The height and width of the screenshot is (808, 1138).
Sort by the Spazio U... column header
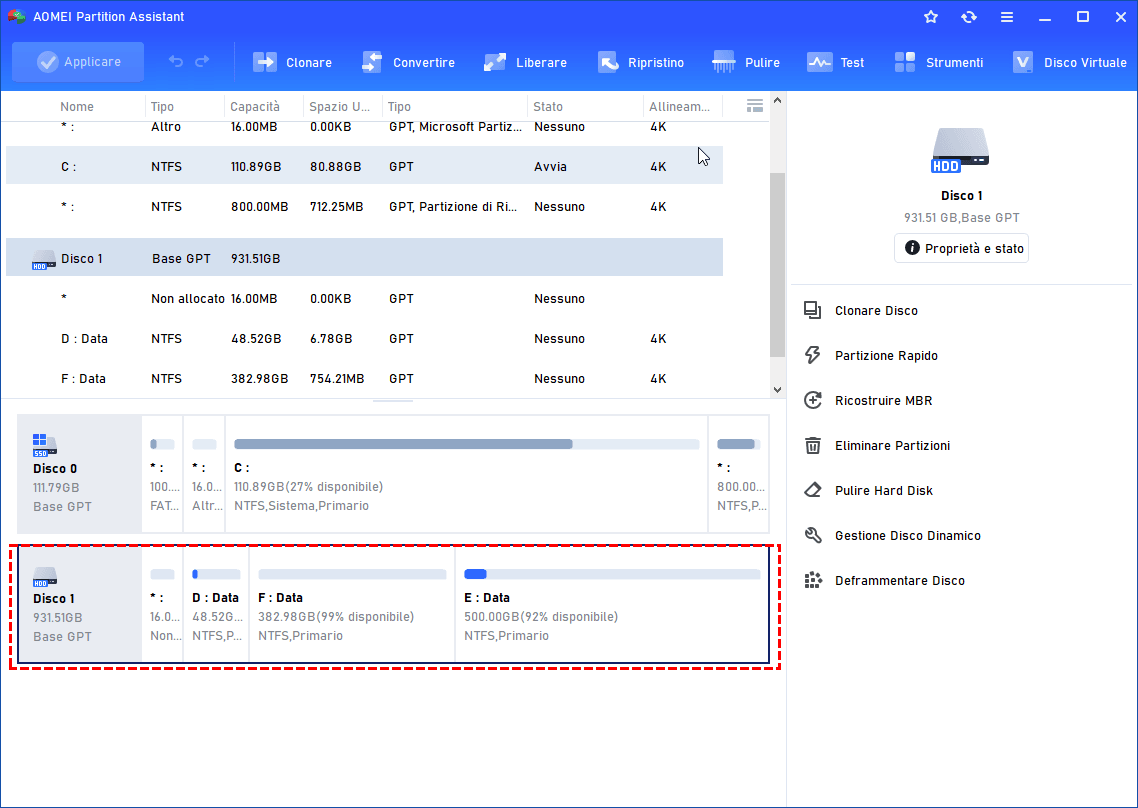340,107
